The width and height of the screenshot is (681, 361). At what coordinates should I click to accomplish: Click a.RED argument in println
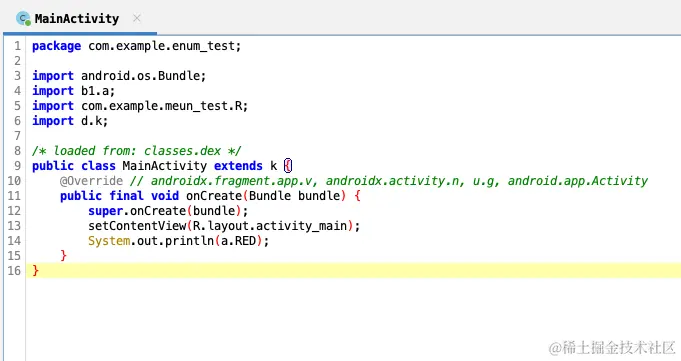(x=238, y=241)
